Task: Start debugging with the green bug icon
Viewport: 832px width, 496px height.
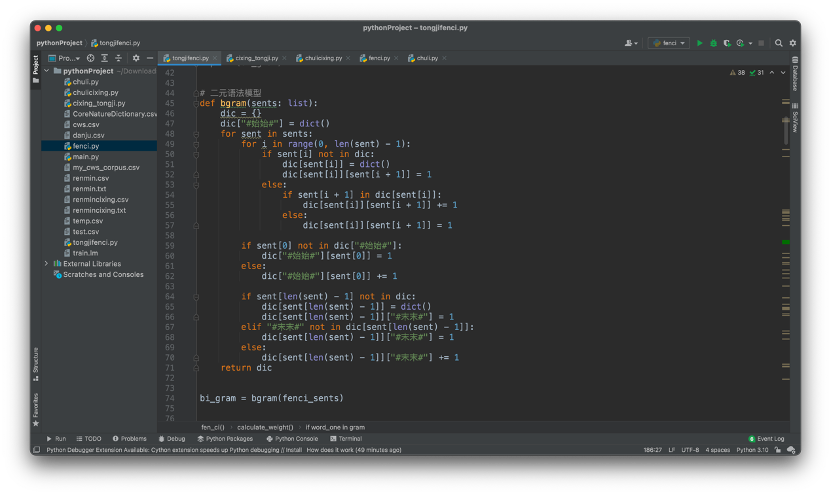Action: [713, 43]
